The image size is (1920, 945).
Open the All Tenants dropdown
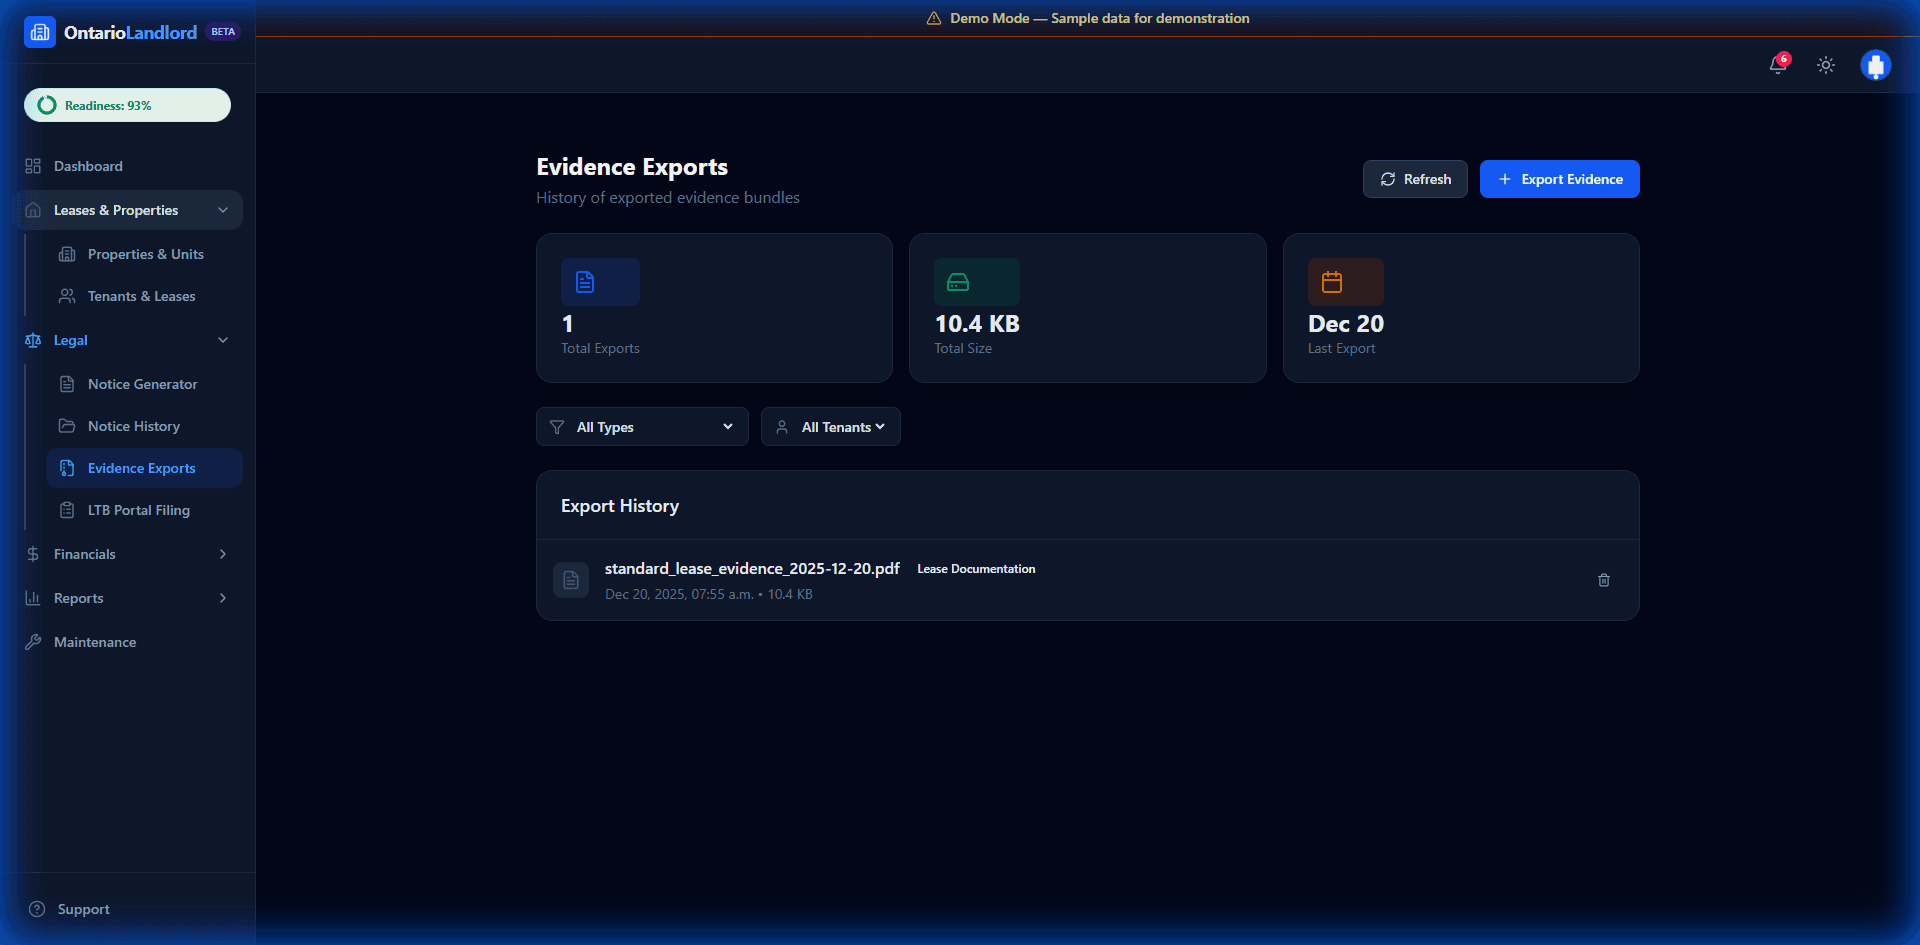830,427
